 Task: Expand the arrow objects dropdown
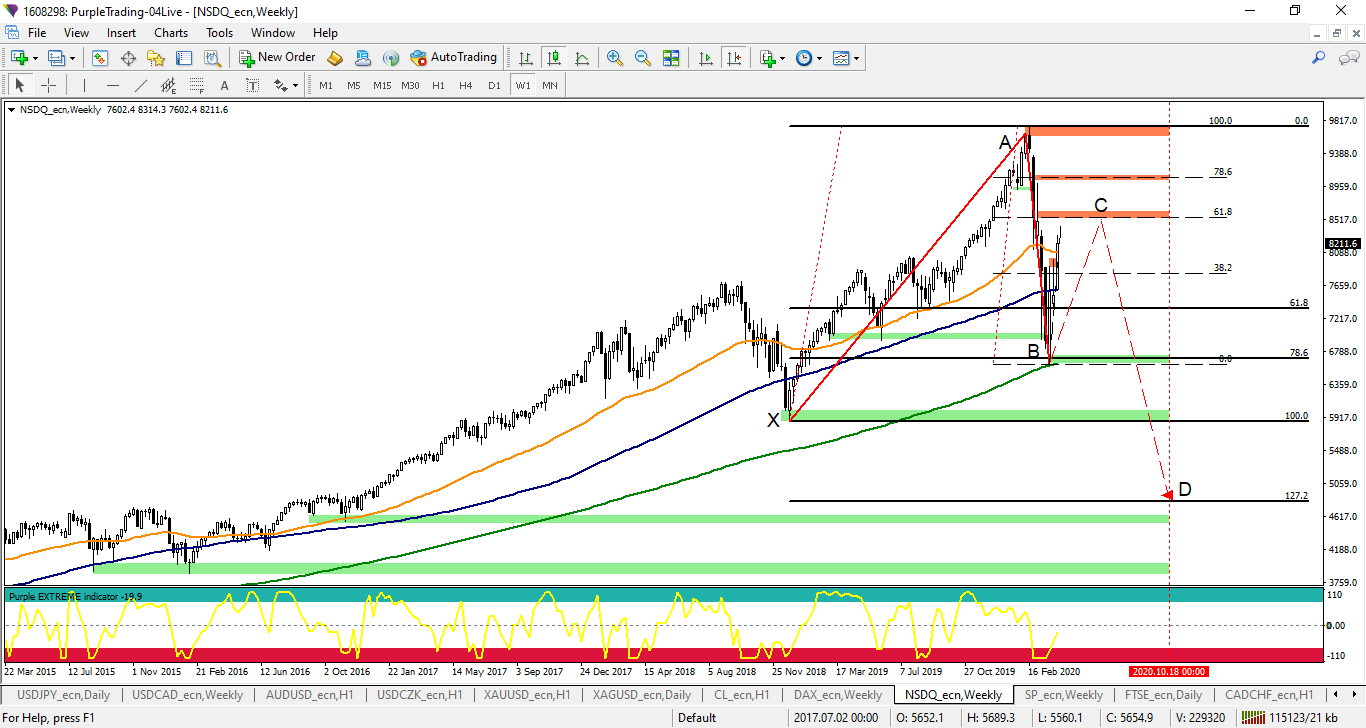[295, 85]
